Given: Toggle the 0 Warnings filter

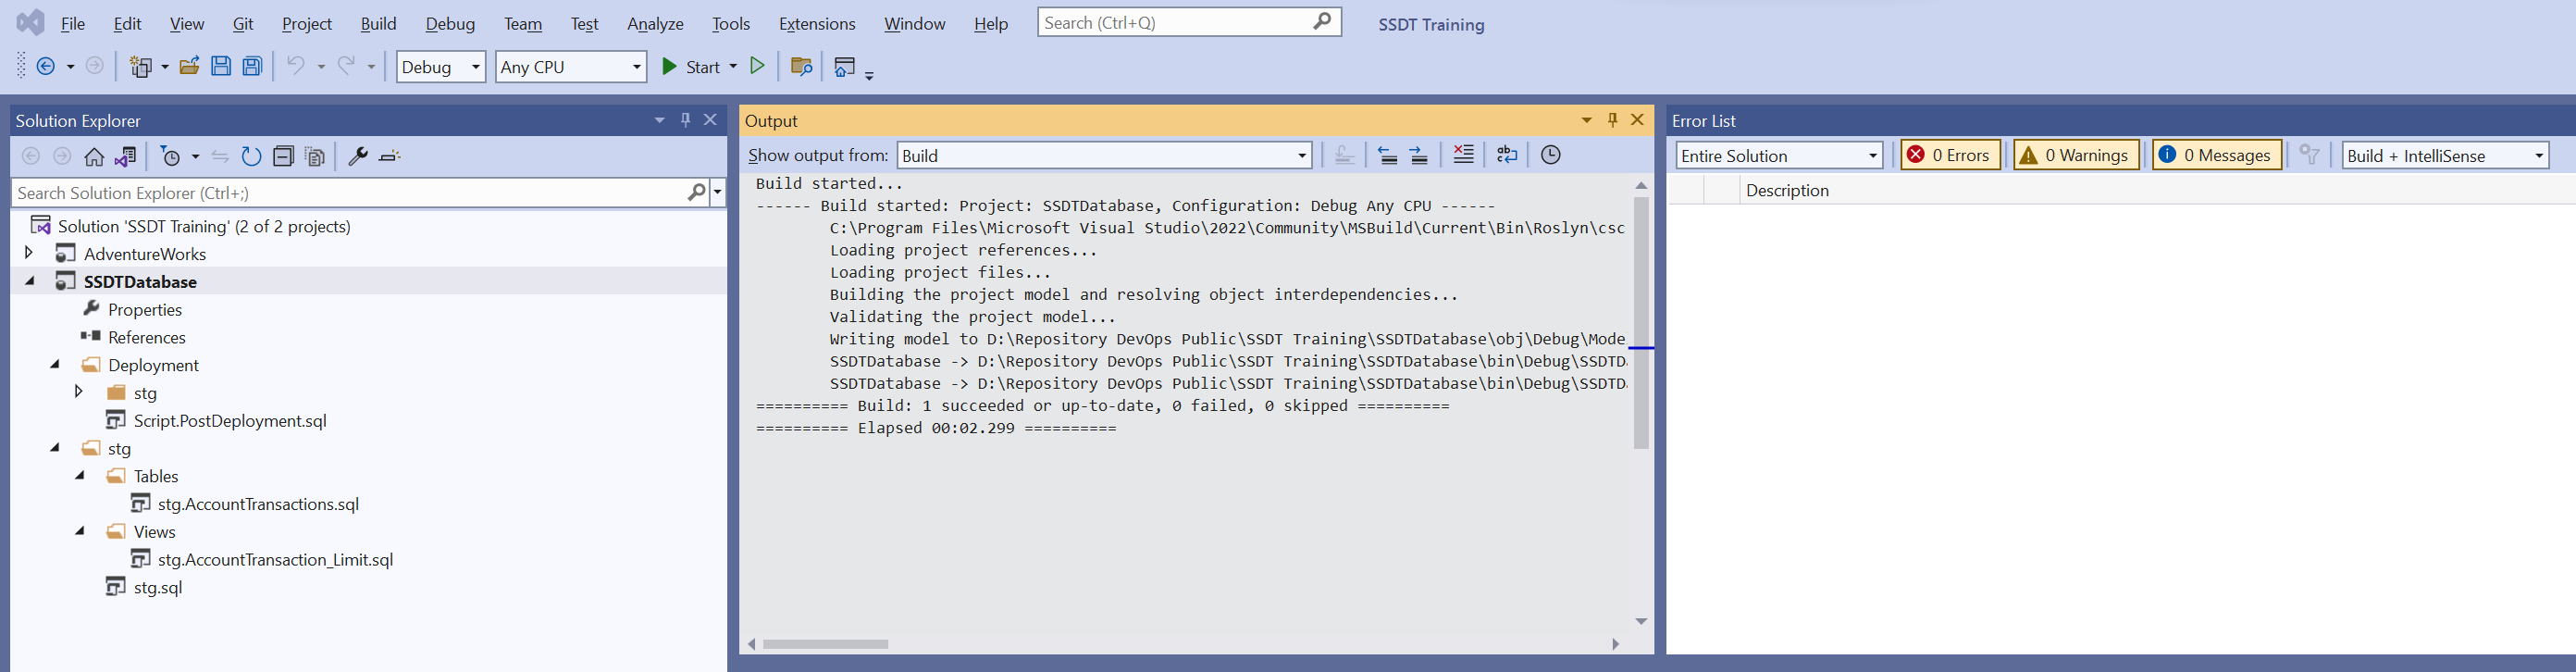Looking at the screenshot, I should pos(2075,155).
